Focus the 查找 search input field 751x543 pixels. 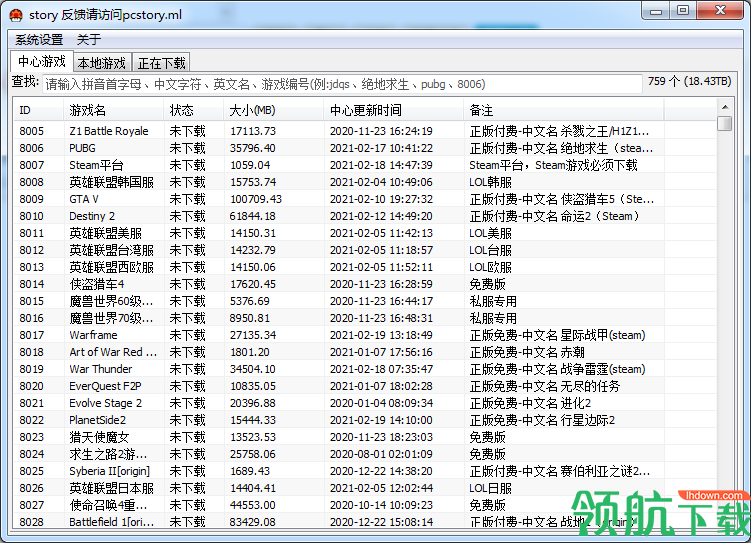pos(342,84)
